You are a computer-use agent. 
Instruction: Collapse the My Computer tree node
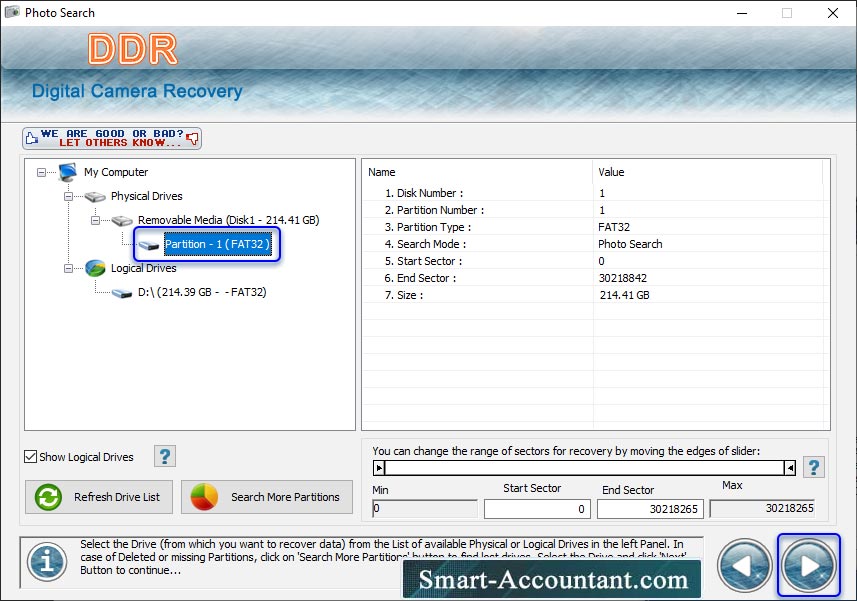[x=41, y=173]
